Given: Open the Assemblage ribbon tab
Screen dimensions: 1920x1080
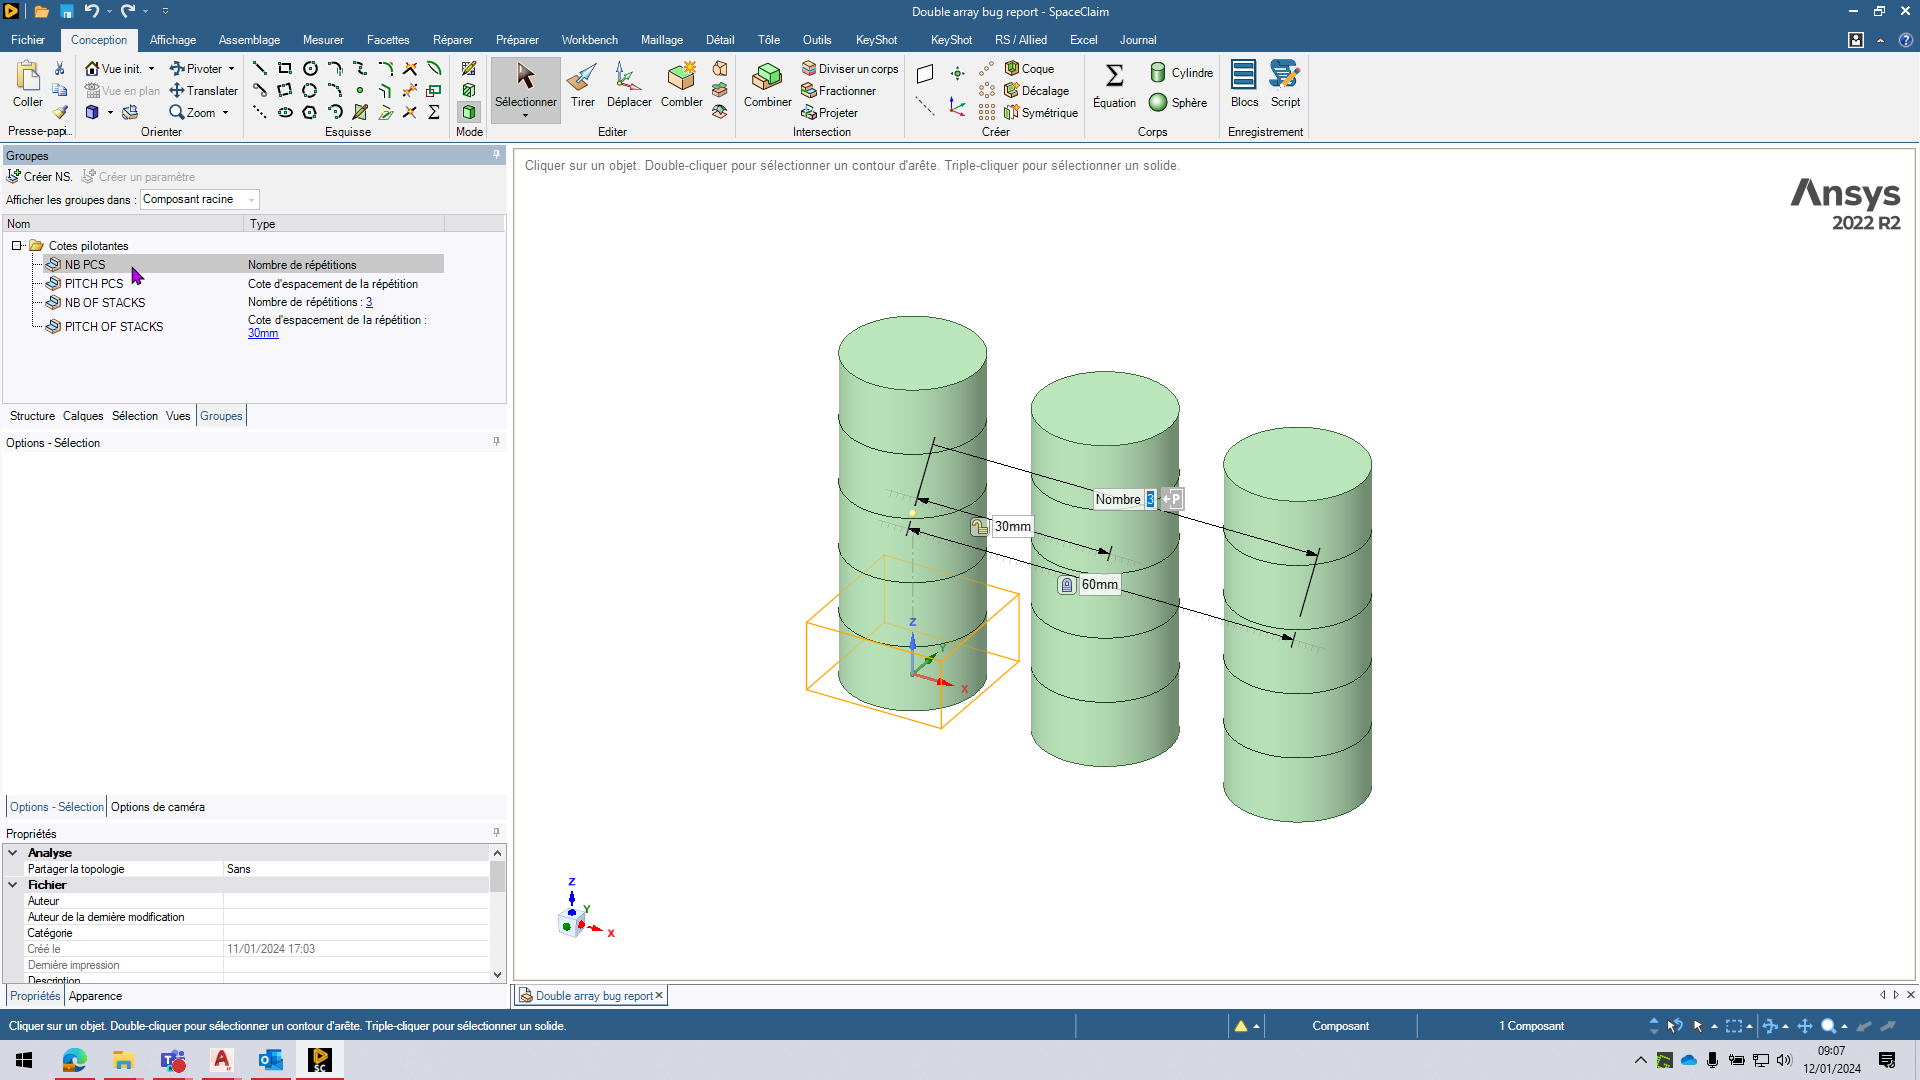Looking at the screenshot, I should click(x=249, y=40).
